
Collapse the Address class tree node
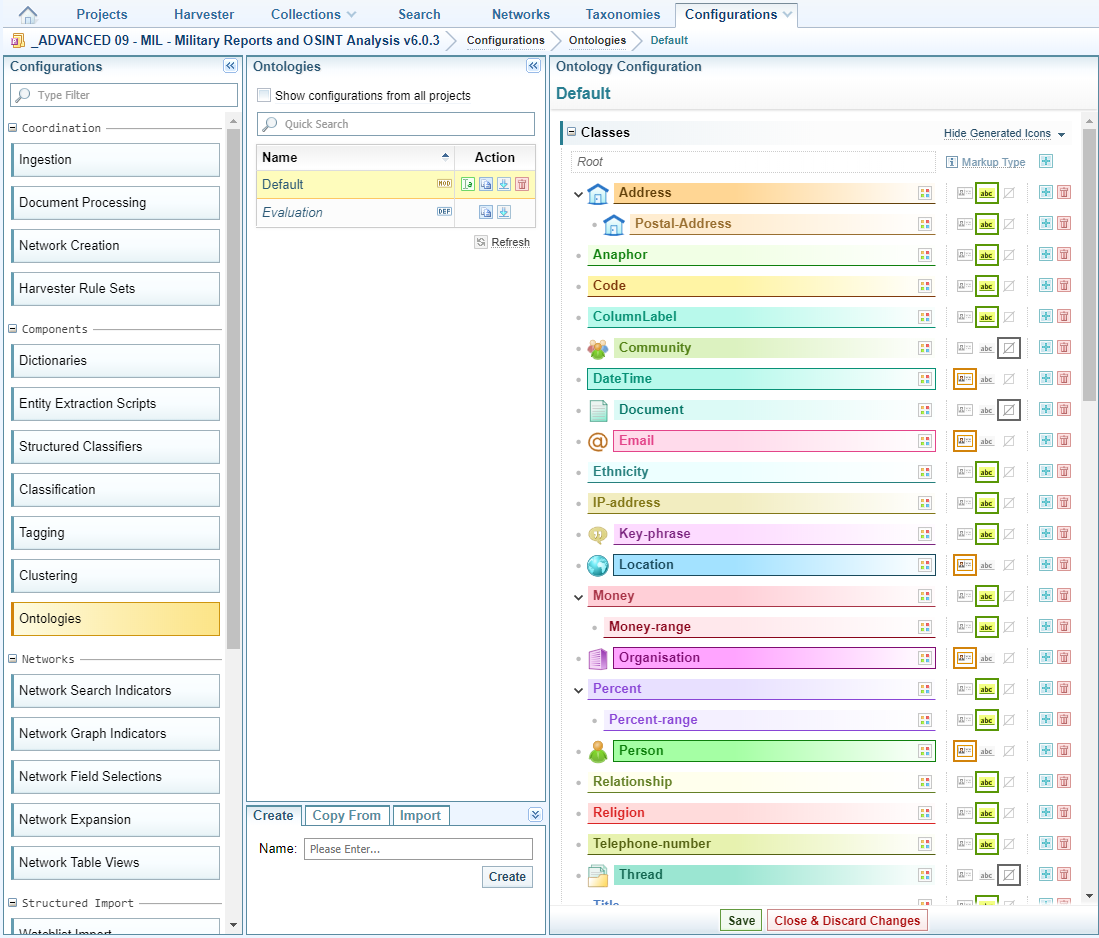[x=578, y=194]
